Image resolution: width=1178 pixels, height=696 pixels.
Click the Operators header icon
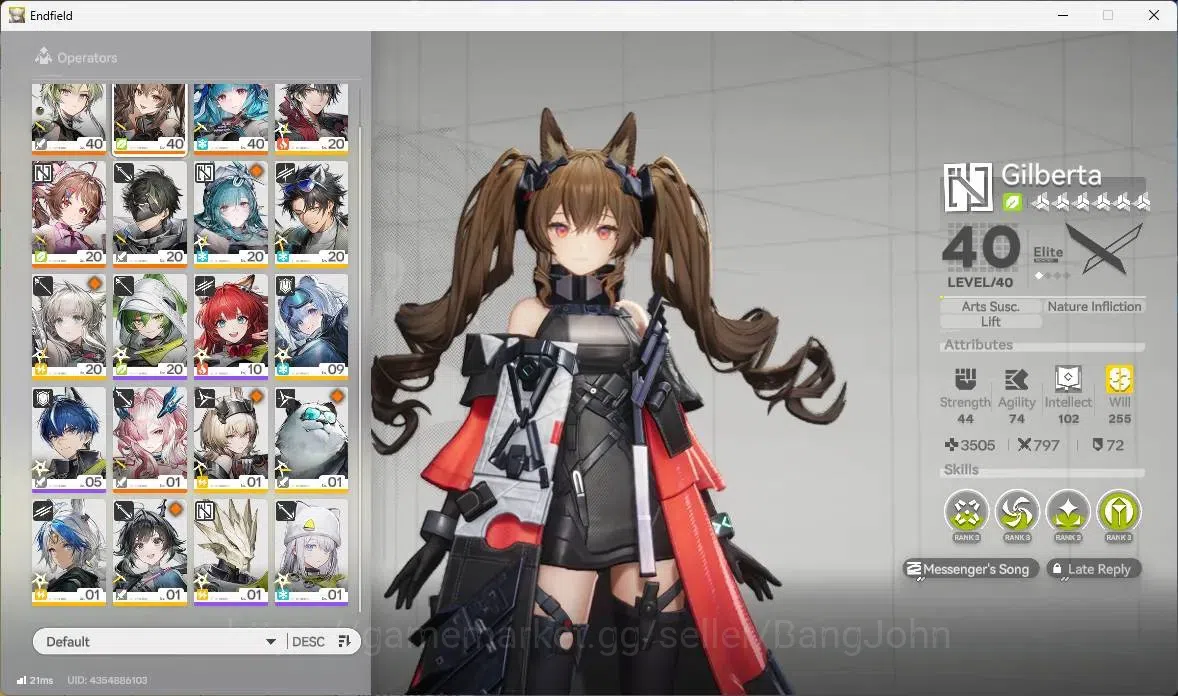44,56
